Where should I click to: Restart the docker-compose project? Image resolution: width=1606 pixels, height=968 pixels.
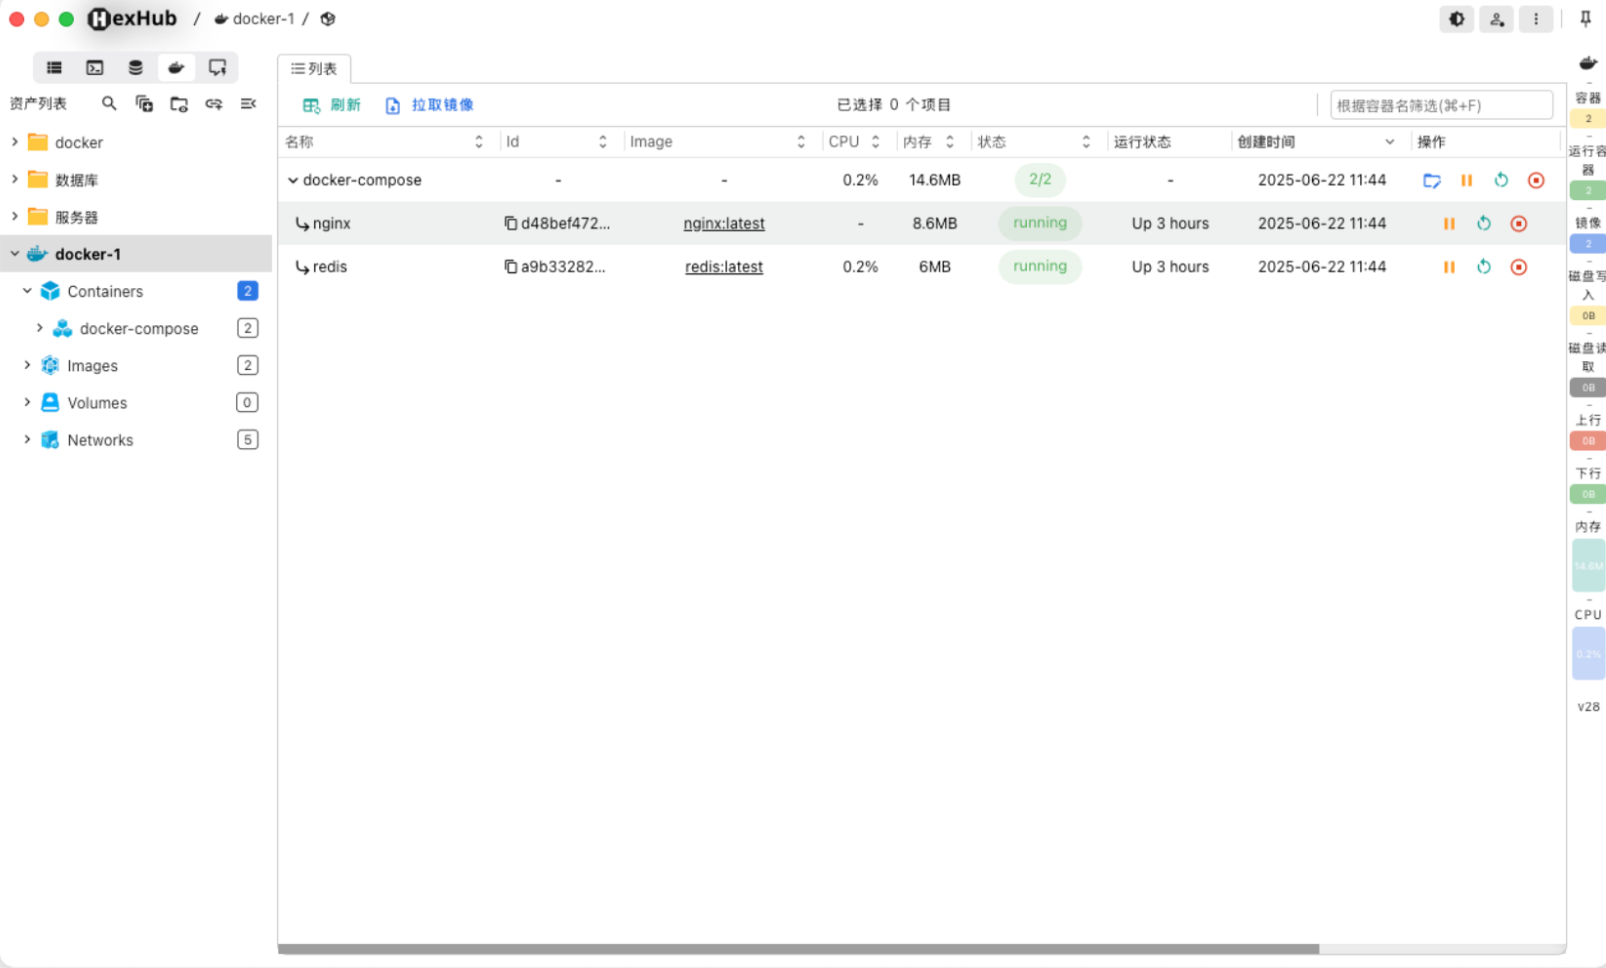1501,180
